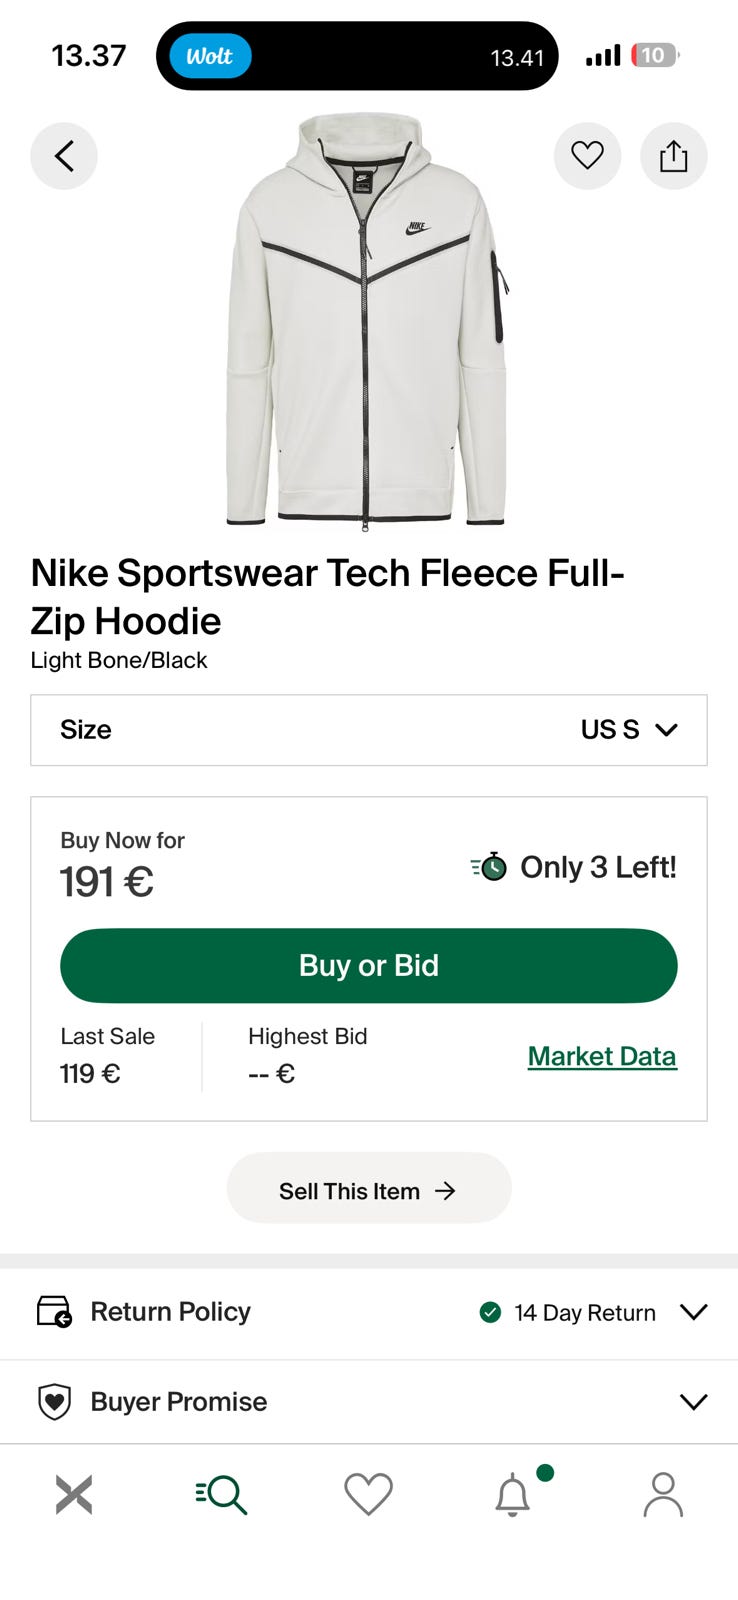Tap the back arrow button
Screen dimensions: 738x1600
coord(64,156)
